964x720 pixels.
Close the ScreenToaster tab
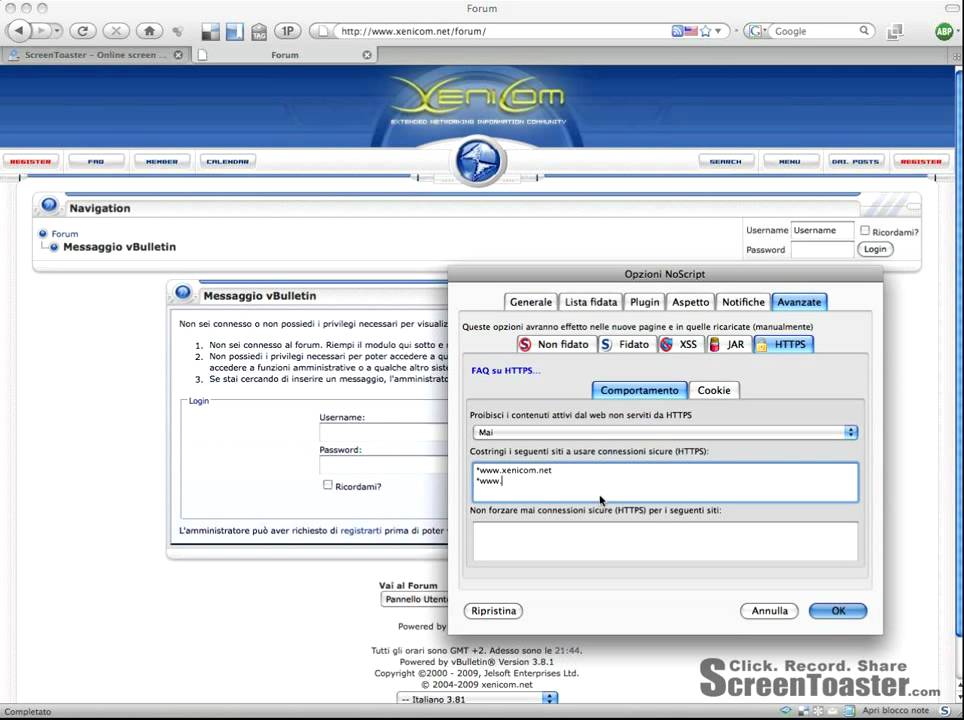coord(178,55)
